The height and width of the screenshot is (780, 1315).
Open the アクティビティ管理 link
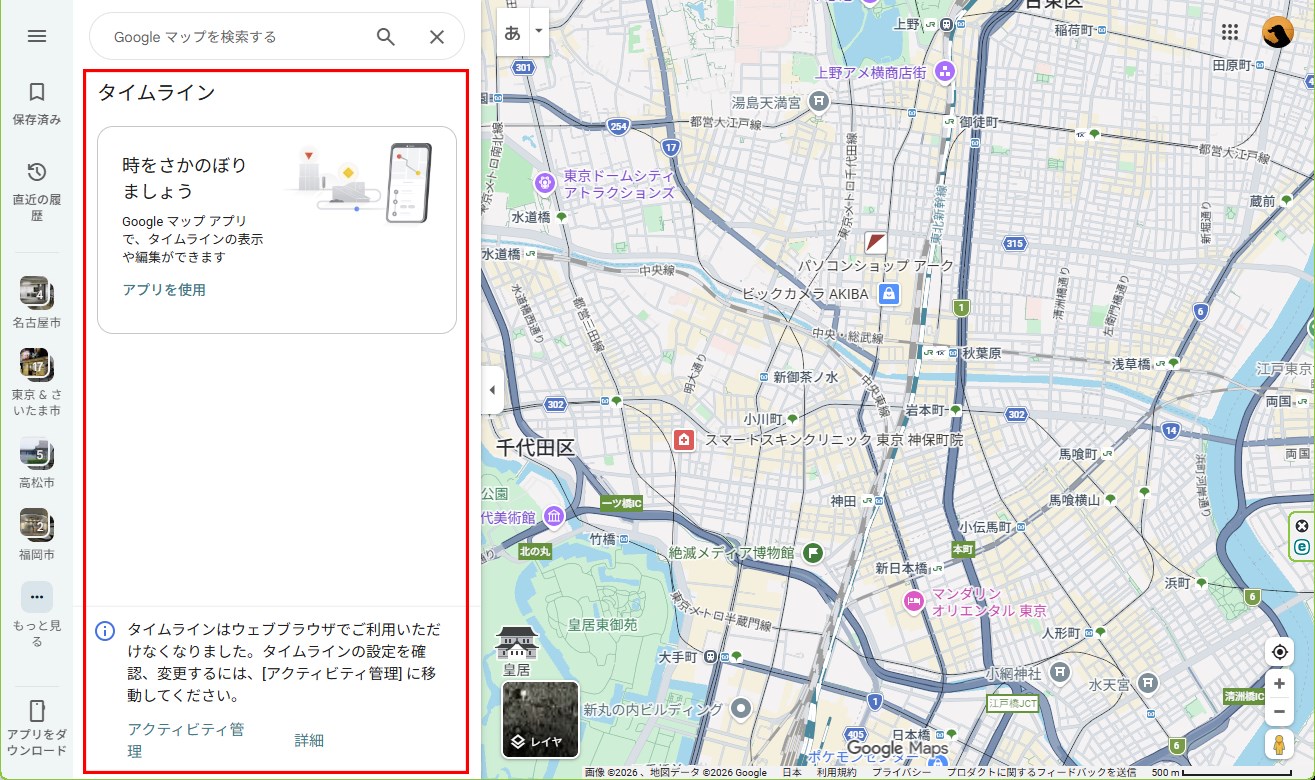[x=186, y=740]
